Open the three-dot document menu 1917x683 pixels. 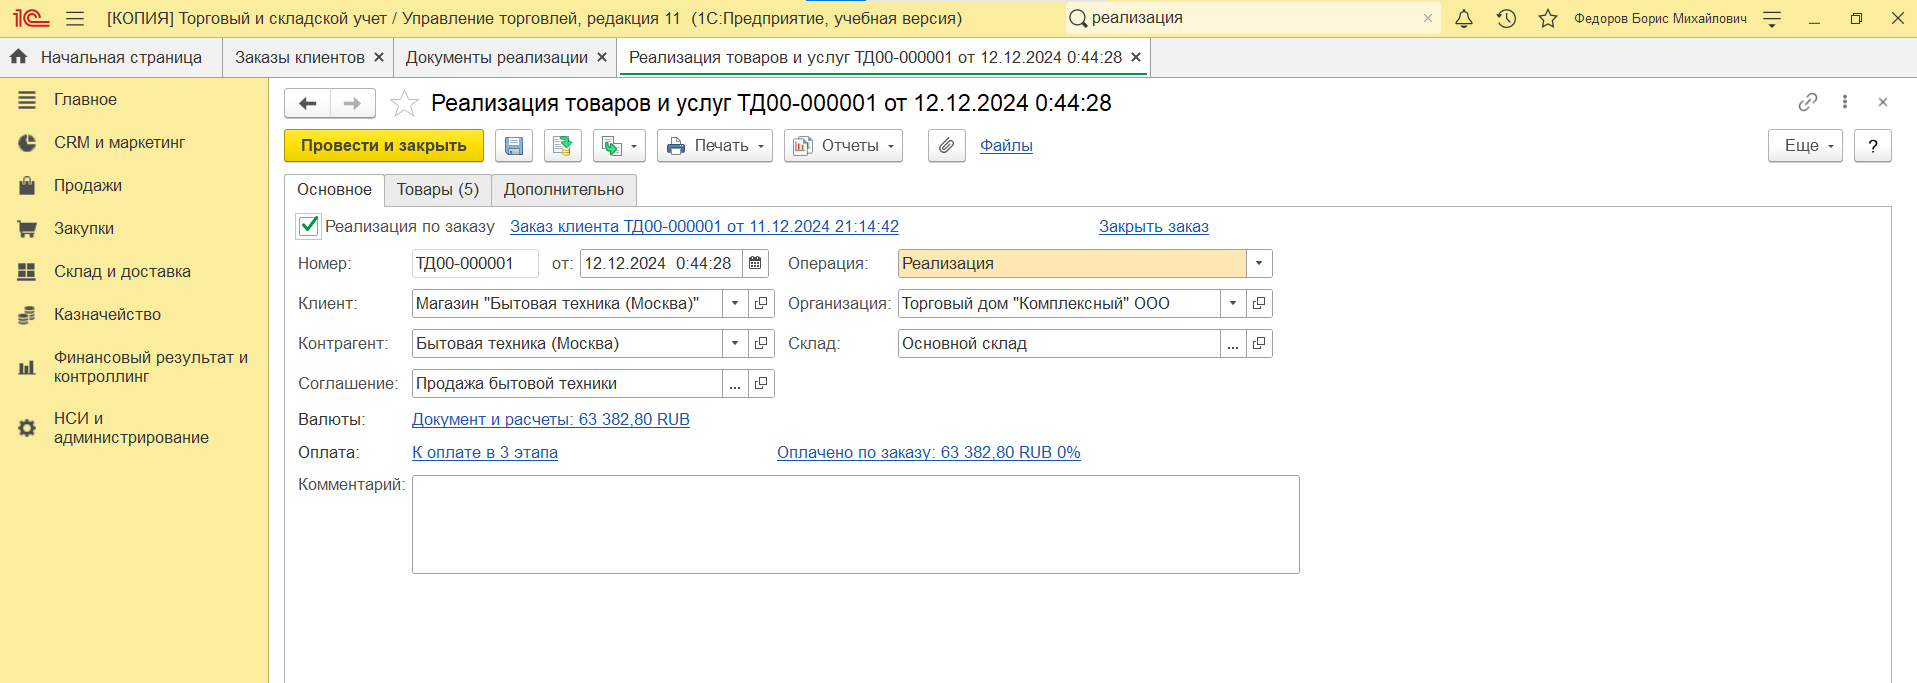coord(1845,102)
